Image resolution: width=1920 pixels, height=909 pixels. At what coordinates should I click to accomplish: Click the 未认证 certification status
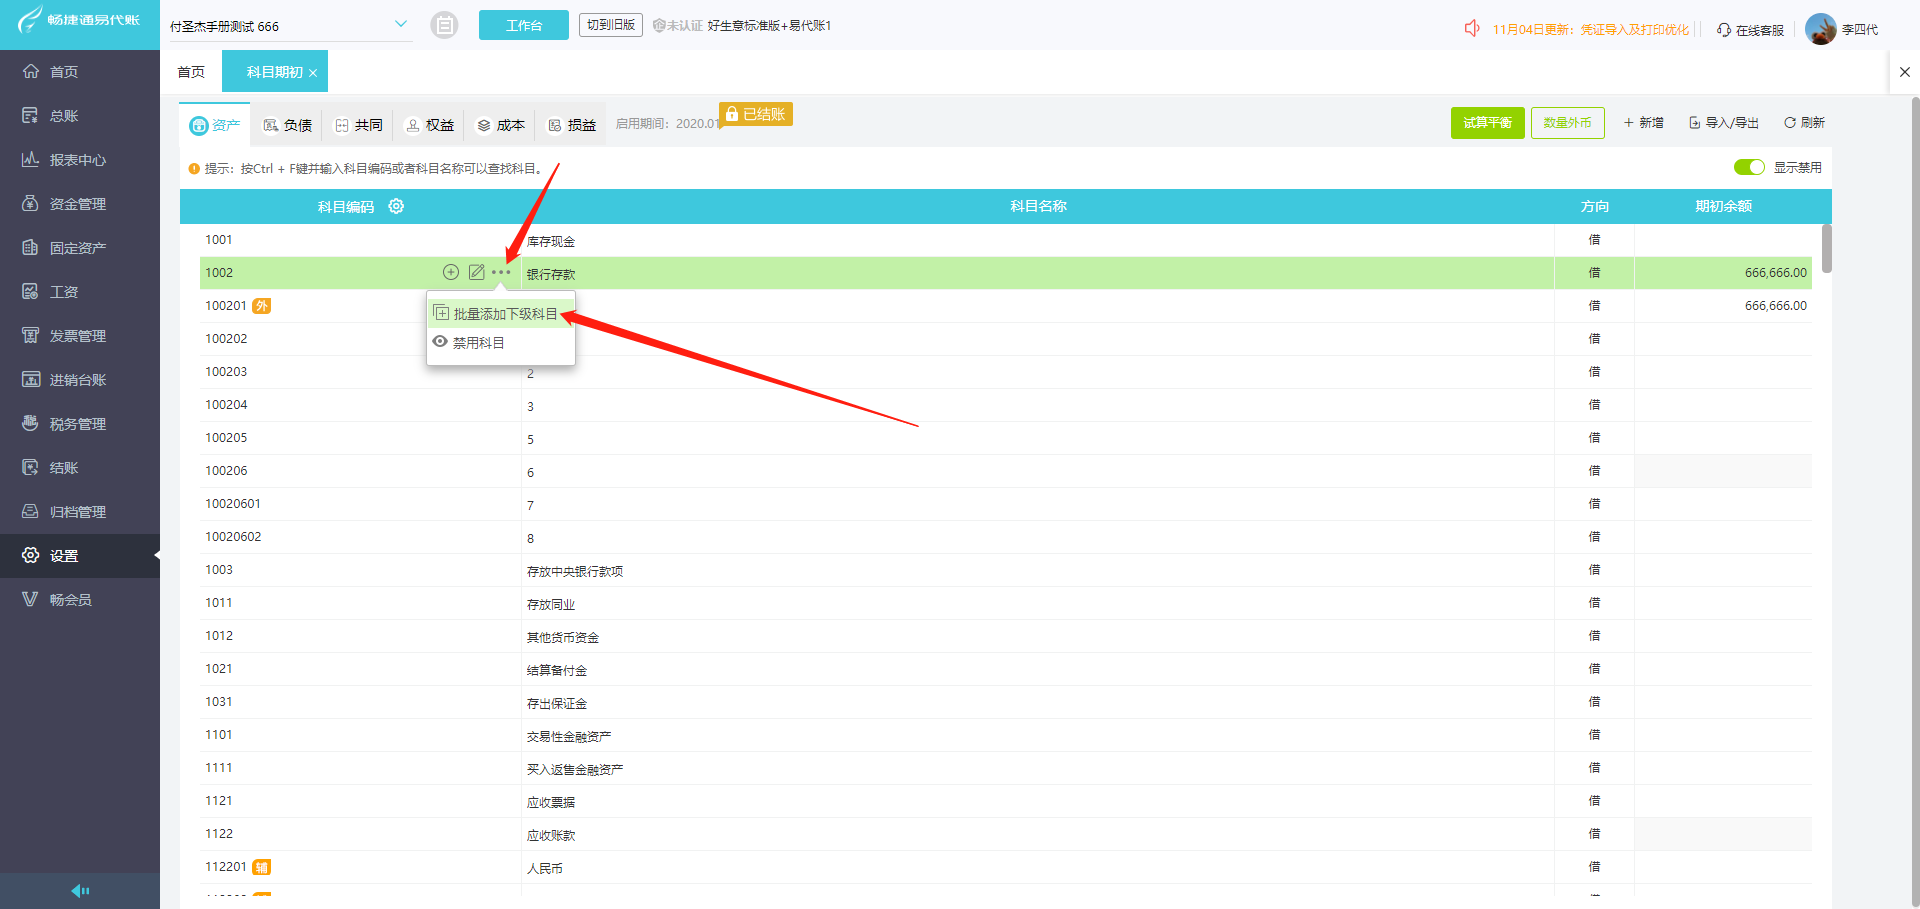(x=678, y=25)
